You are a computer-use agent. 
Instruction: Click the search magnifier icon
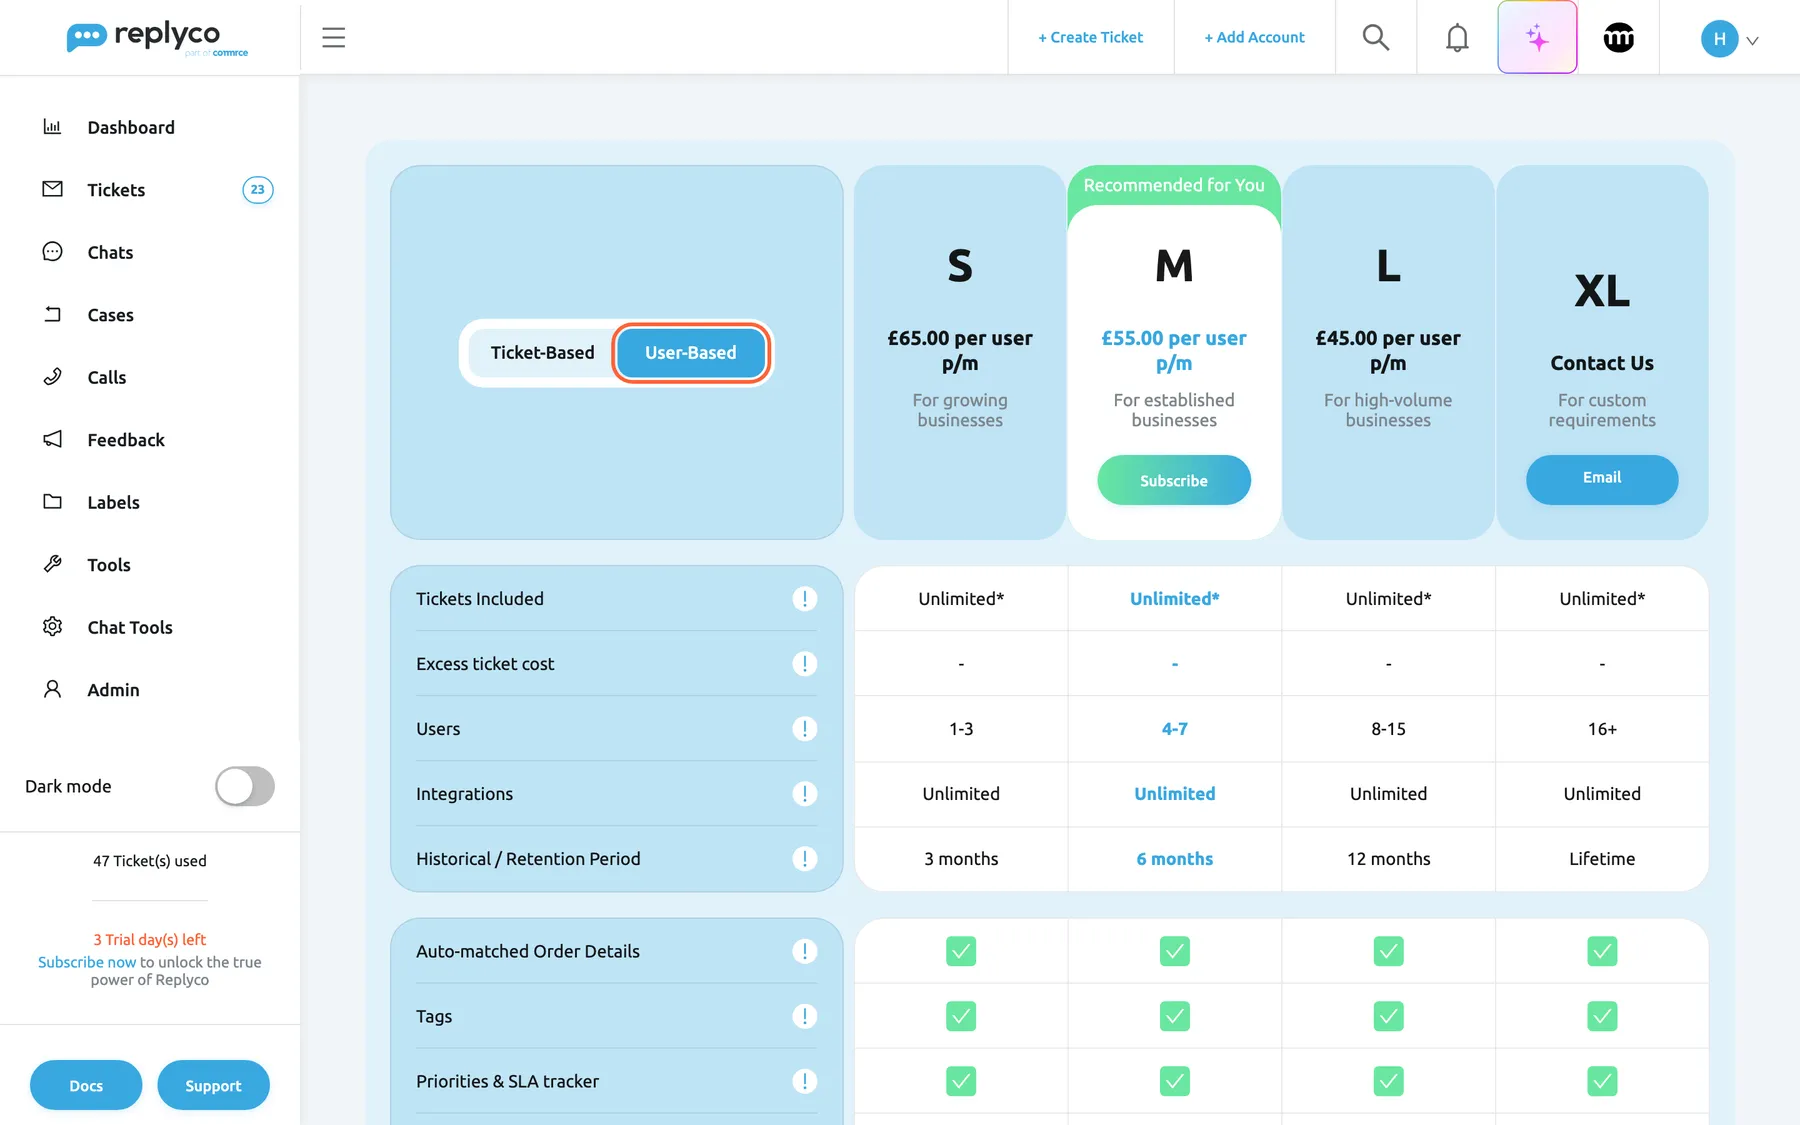[x=1376, y=38]
